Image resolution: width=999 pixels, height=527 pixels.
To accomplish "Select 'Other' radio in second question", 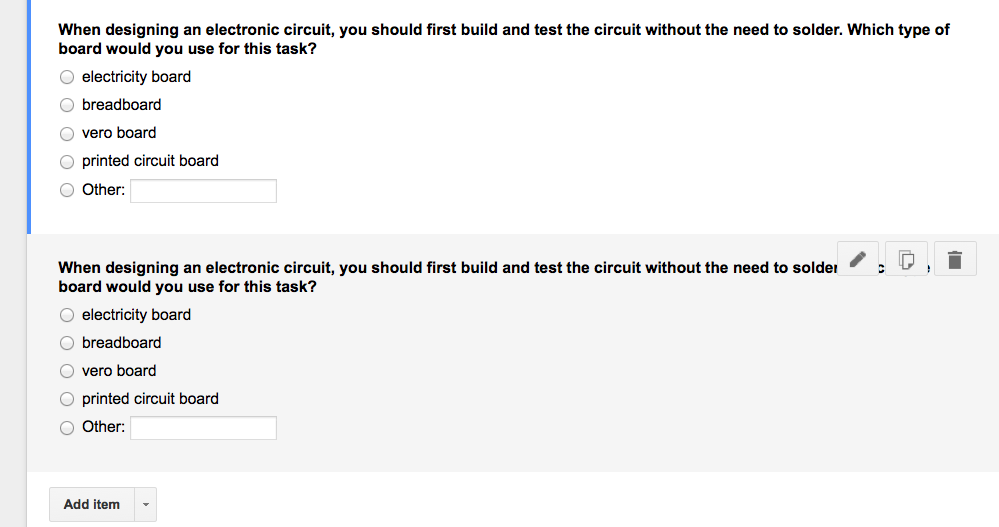I will point(67,428).
